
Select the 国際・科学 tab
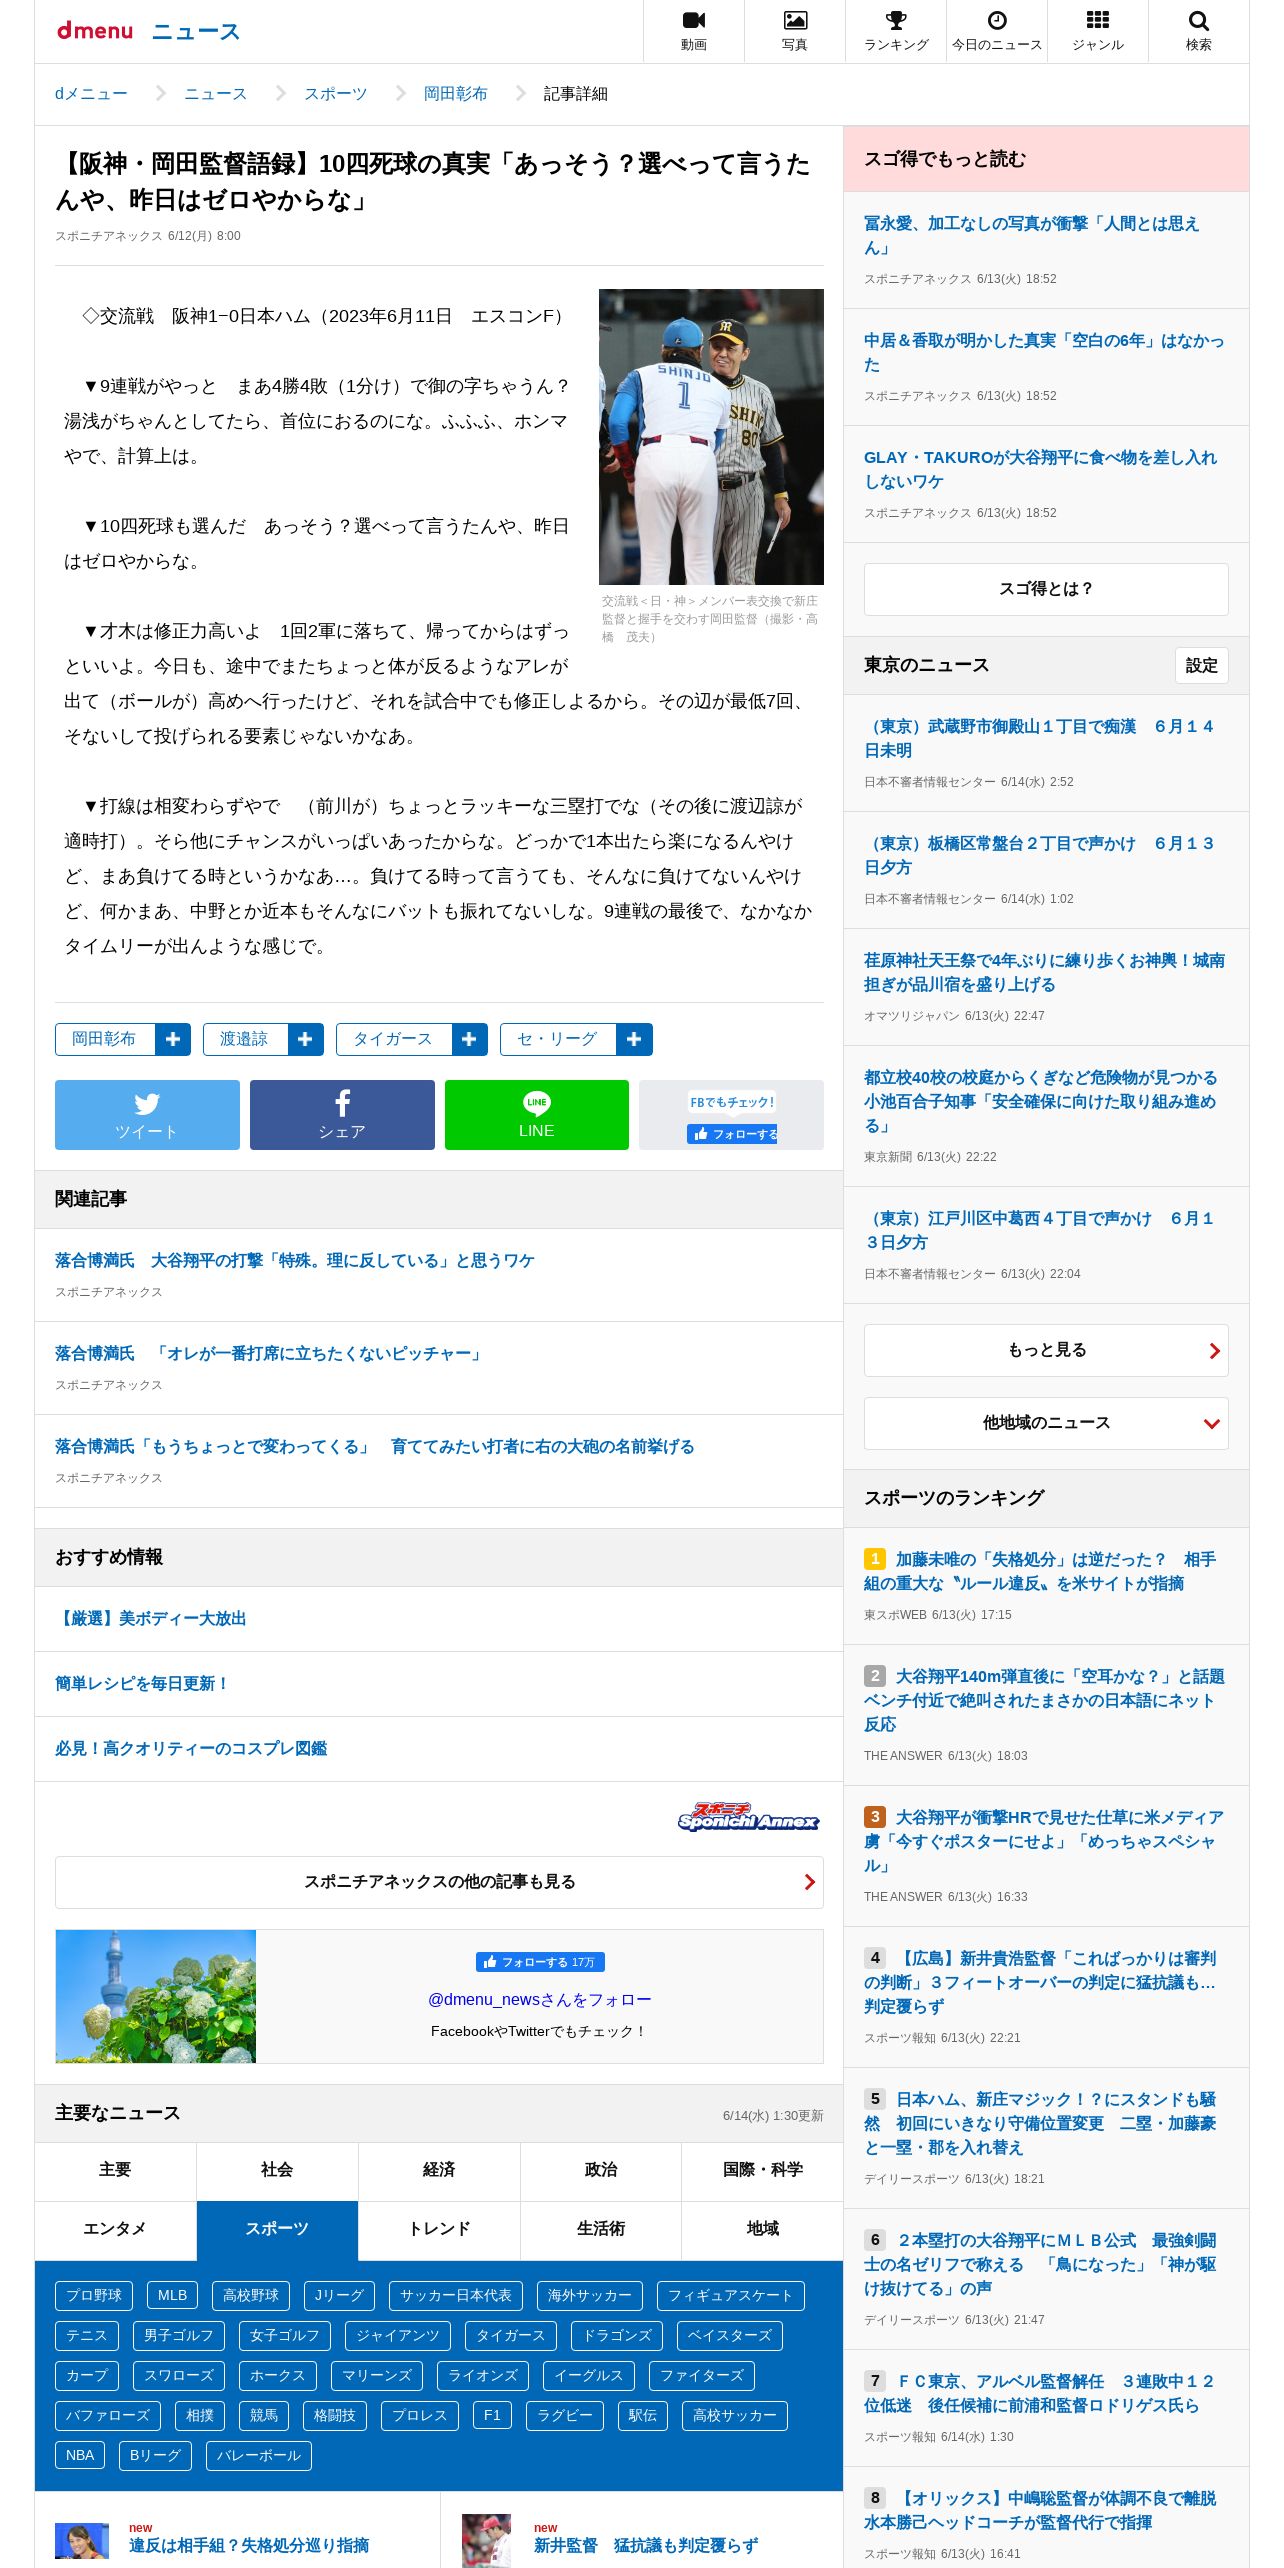(x=763, y=2169)
